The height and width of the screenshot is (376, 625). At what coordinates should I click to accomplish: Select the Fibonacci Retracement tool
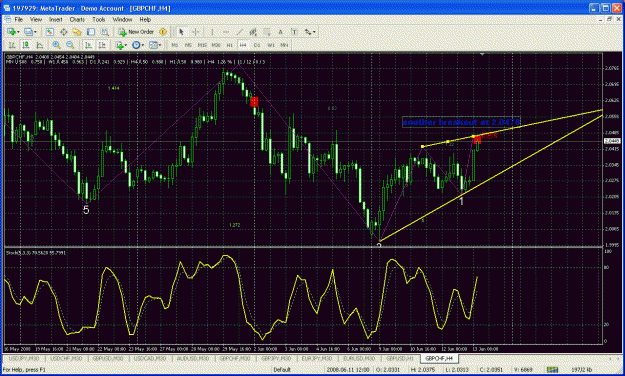coord(267,32)
